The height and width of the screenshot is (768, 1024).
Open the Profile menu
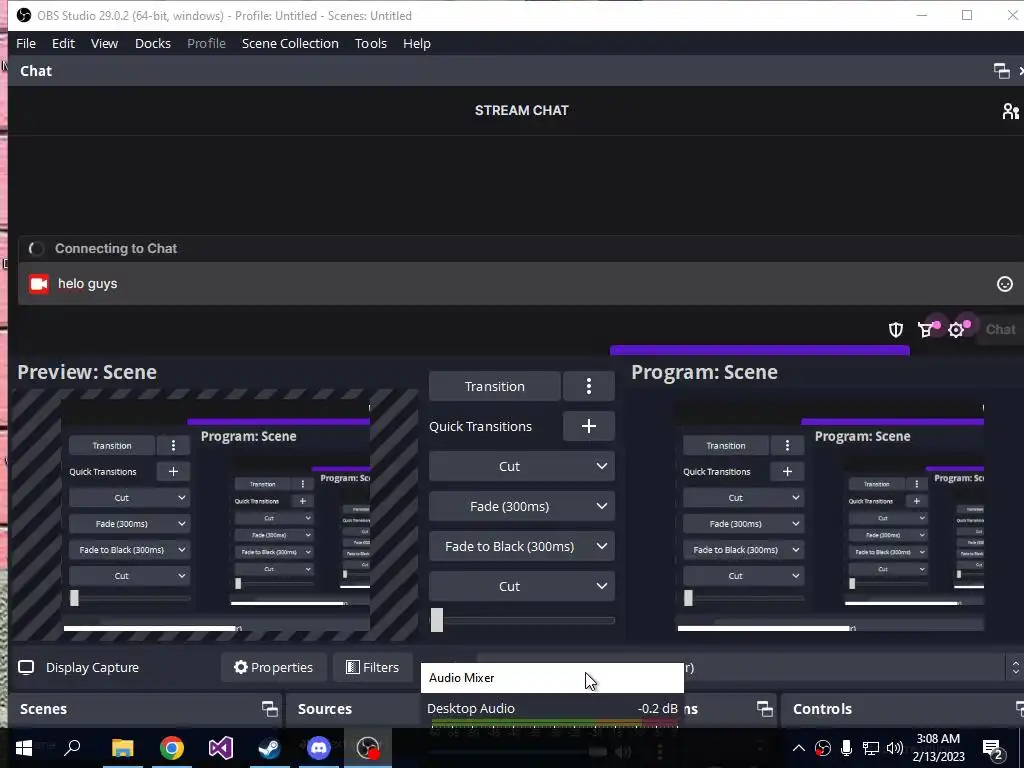click(x=206, y=43)
